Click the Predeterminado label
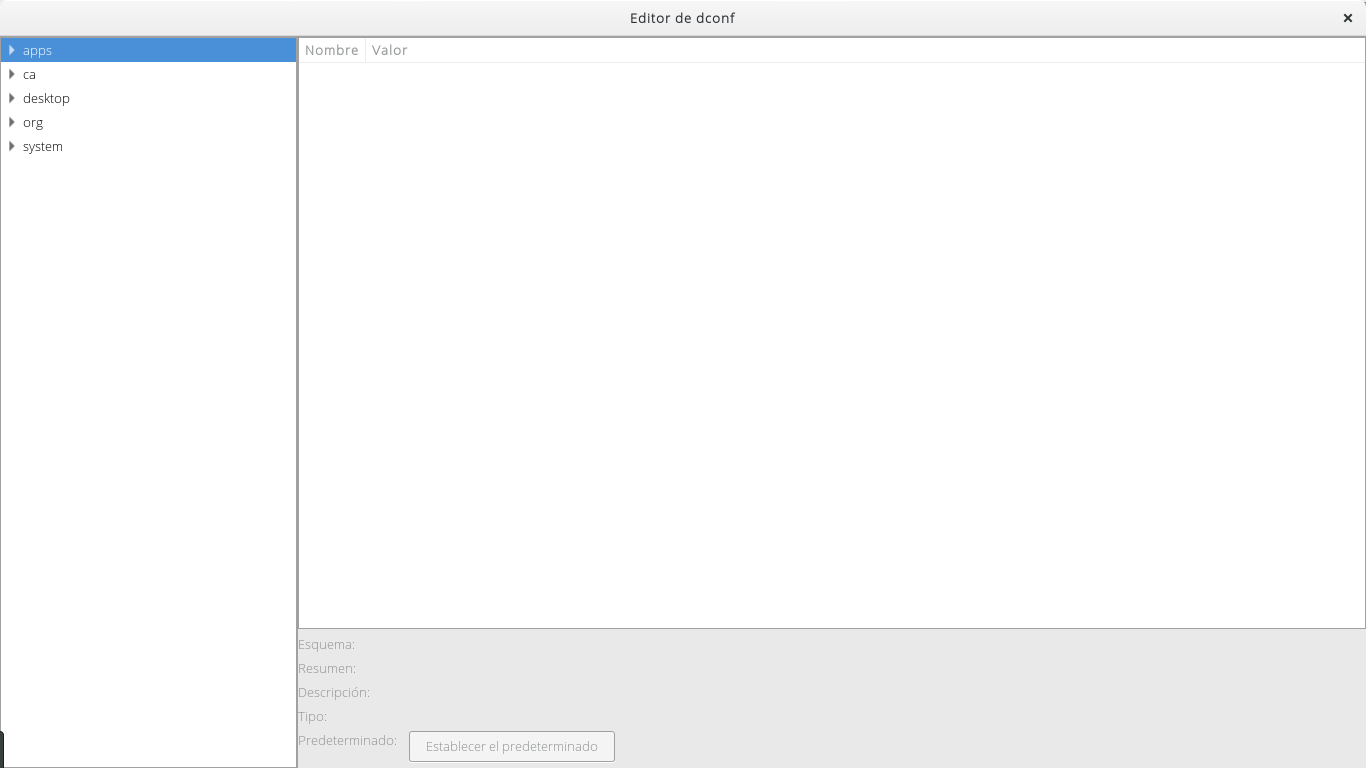The height and width of the screenshot is (768, 1366). pos(347,741)
